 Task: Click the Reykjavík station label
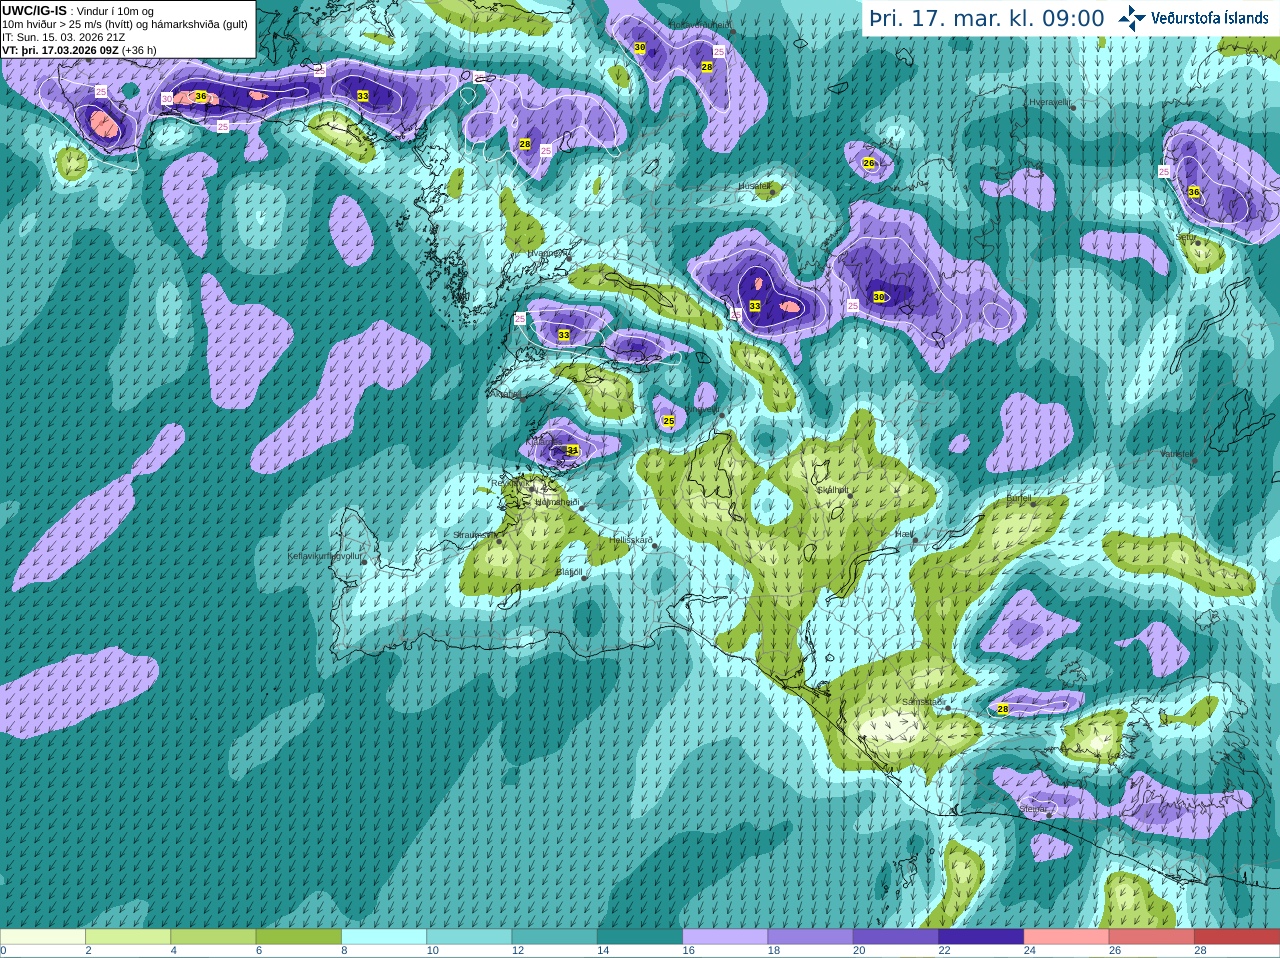[510, 484]
